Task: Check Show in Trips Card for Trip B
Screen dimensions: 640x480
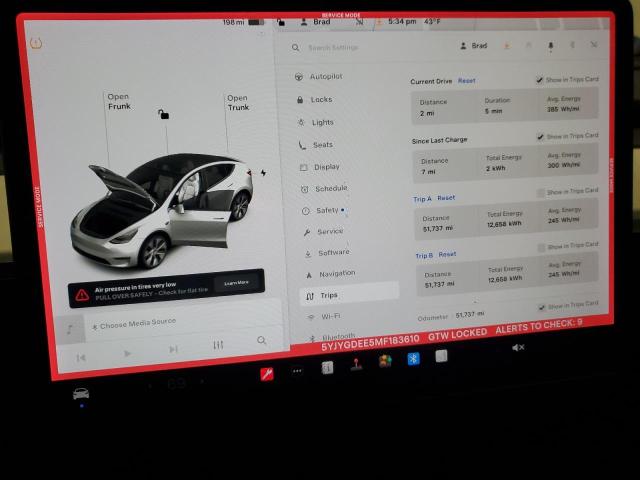Action: pos(542,248)
